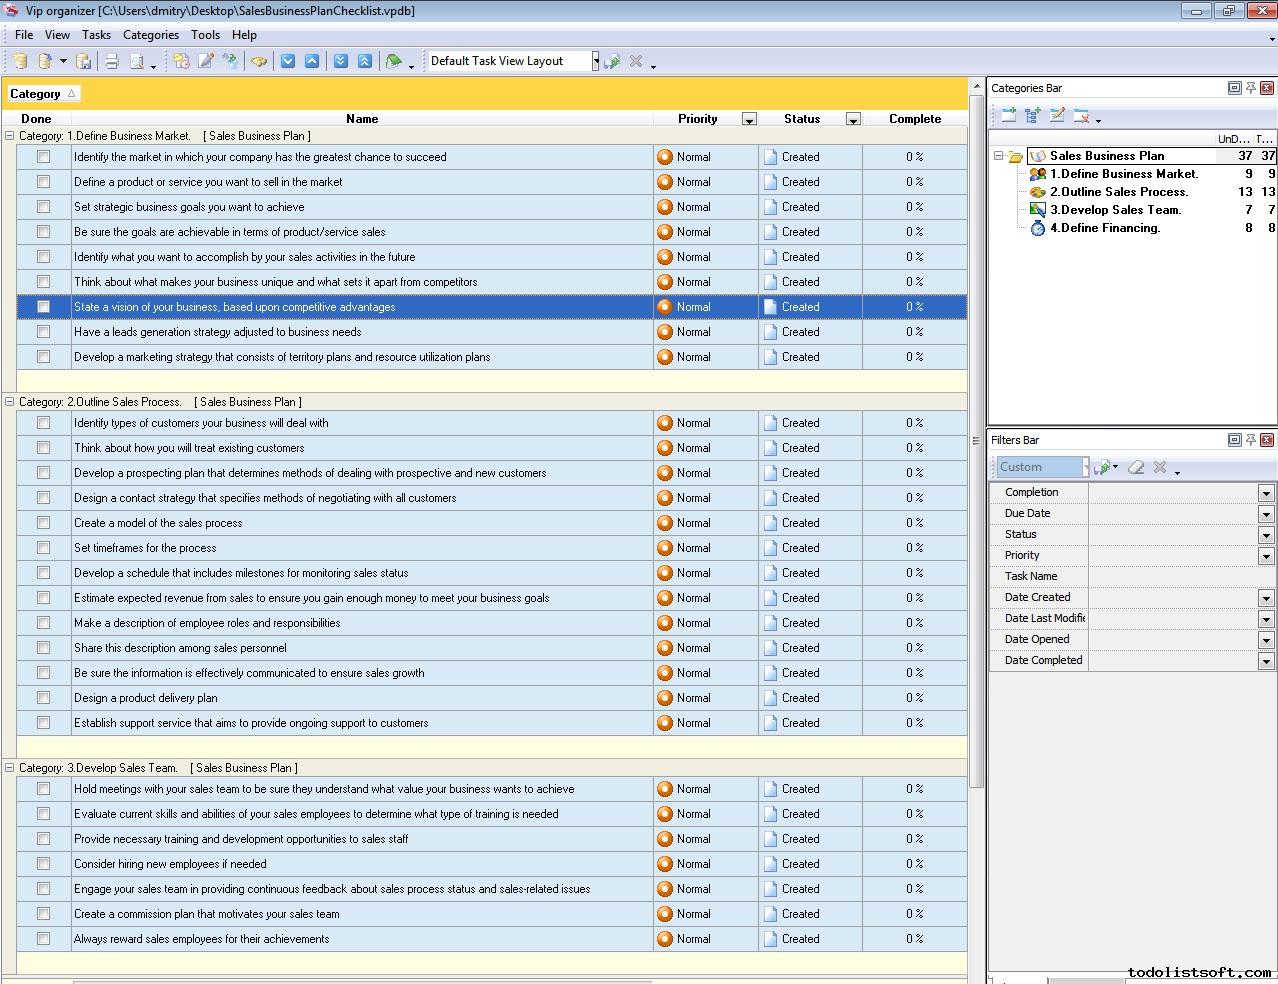Click the Add Category icon in Categories Bar
Screen dimensions: 1278x984
(x=1009, y=116)
